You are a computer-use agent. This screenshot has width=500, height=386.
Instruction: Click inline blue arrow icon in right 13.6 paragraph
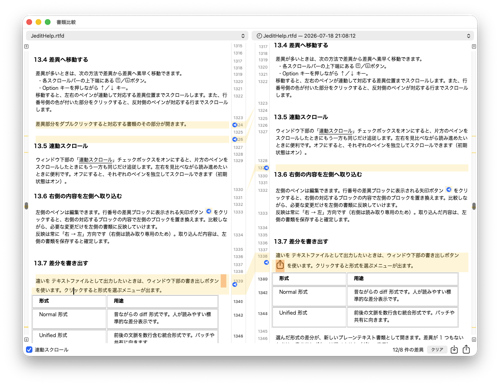[449, 190]
